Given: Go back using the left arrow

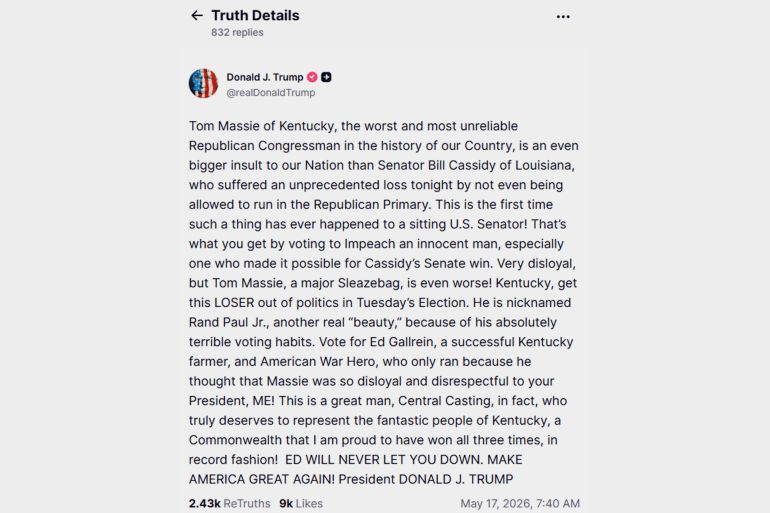Looking at the screenshot, I should (x=196, y=16).
